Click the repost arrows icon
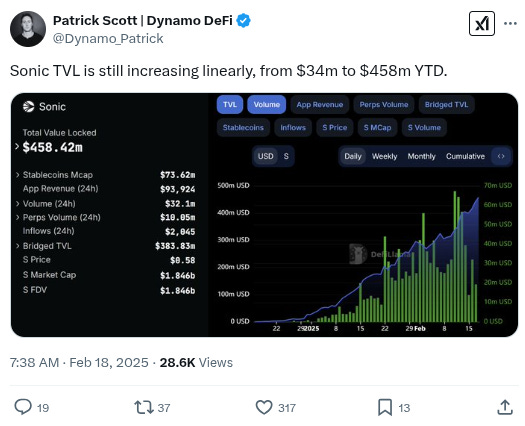 (144, 408)
